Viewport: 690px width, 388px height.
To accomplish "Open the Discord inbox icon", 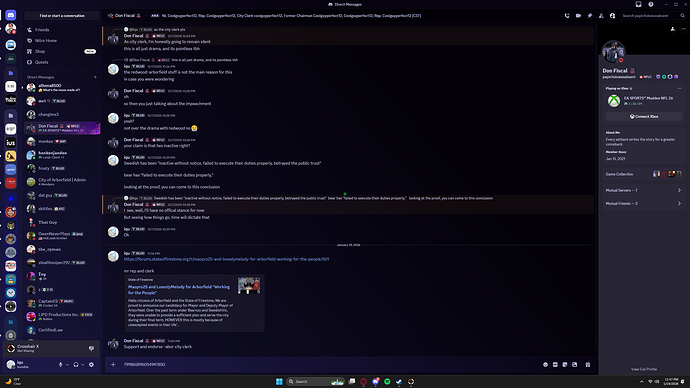I will (639, 4).
